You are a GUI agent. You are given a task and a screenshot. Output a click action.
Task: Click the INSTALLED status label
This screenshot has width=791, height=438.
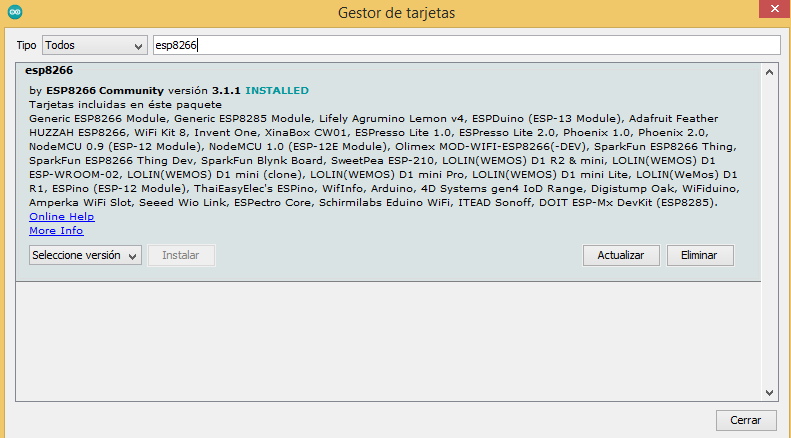pyautogui.click(x=277, y=91)
